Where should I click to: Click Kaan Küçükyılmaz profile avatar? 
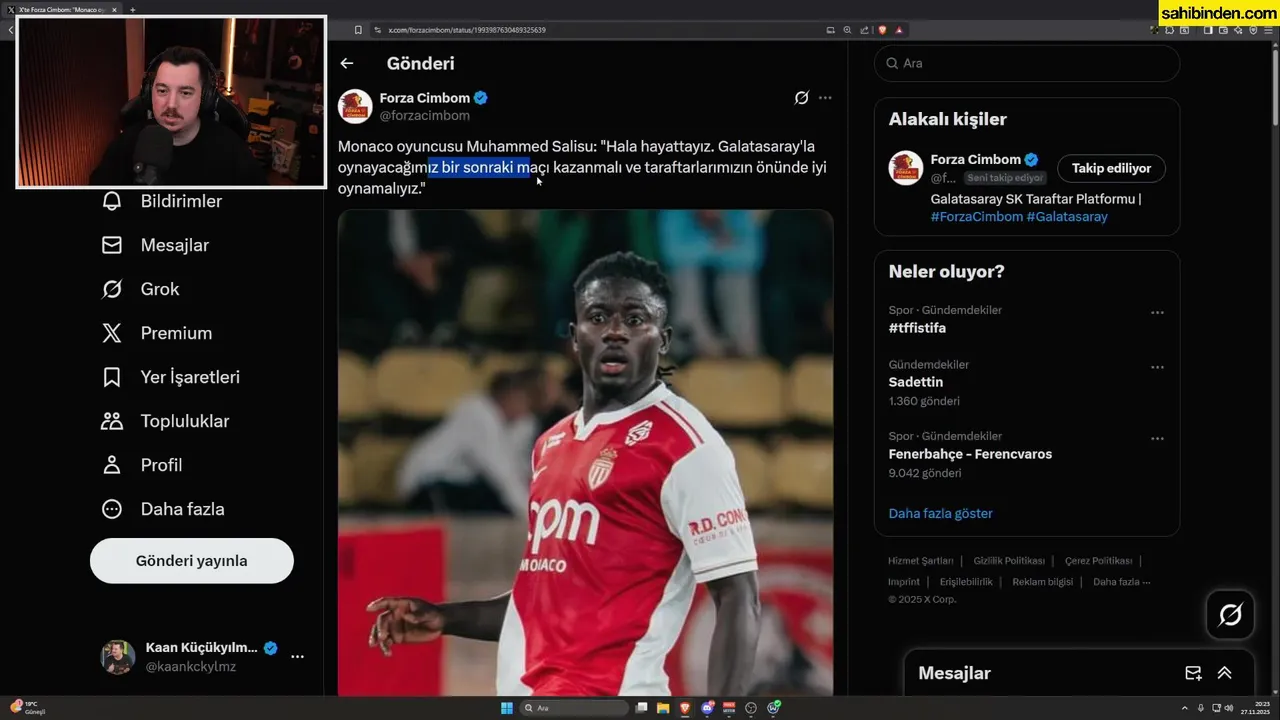118,657
